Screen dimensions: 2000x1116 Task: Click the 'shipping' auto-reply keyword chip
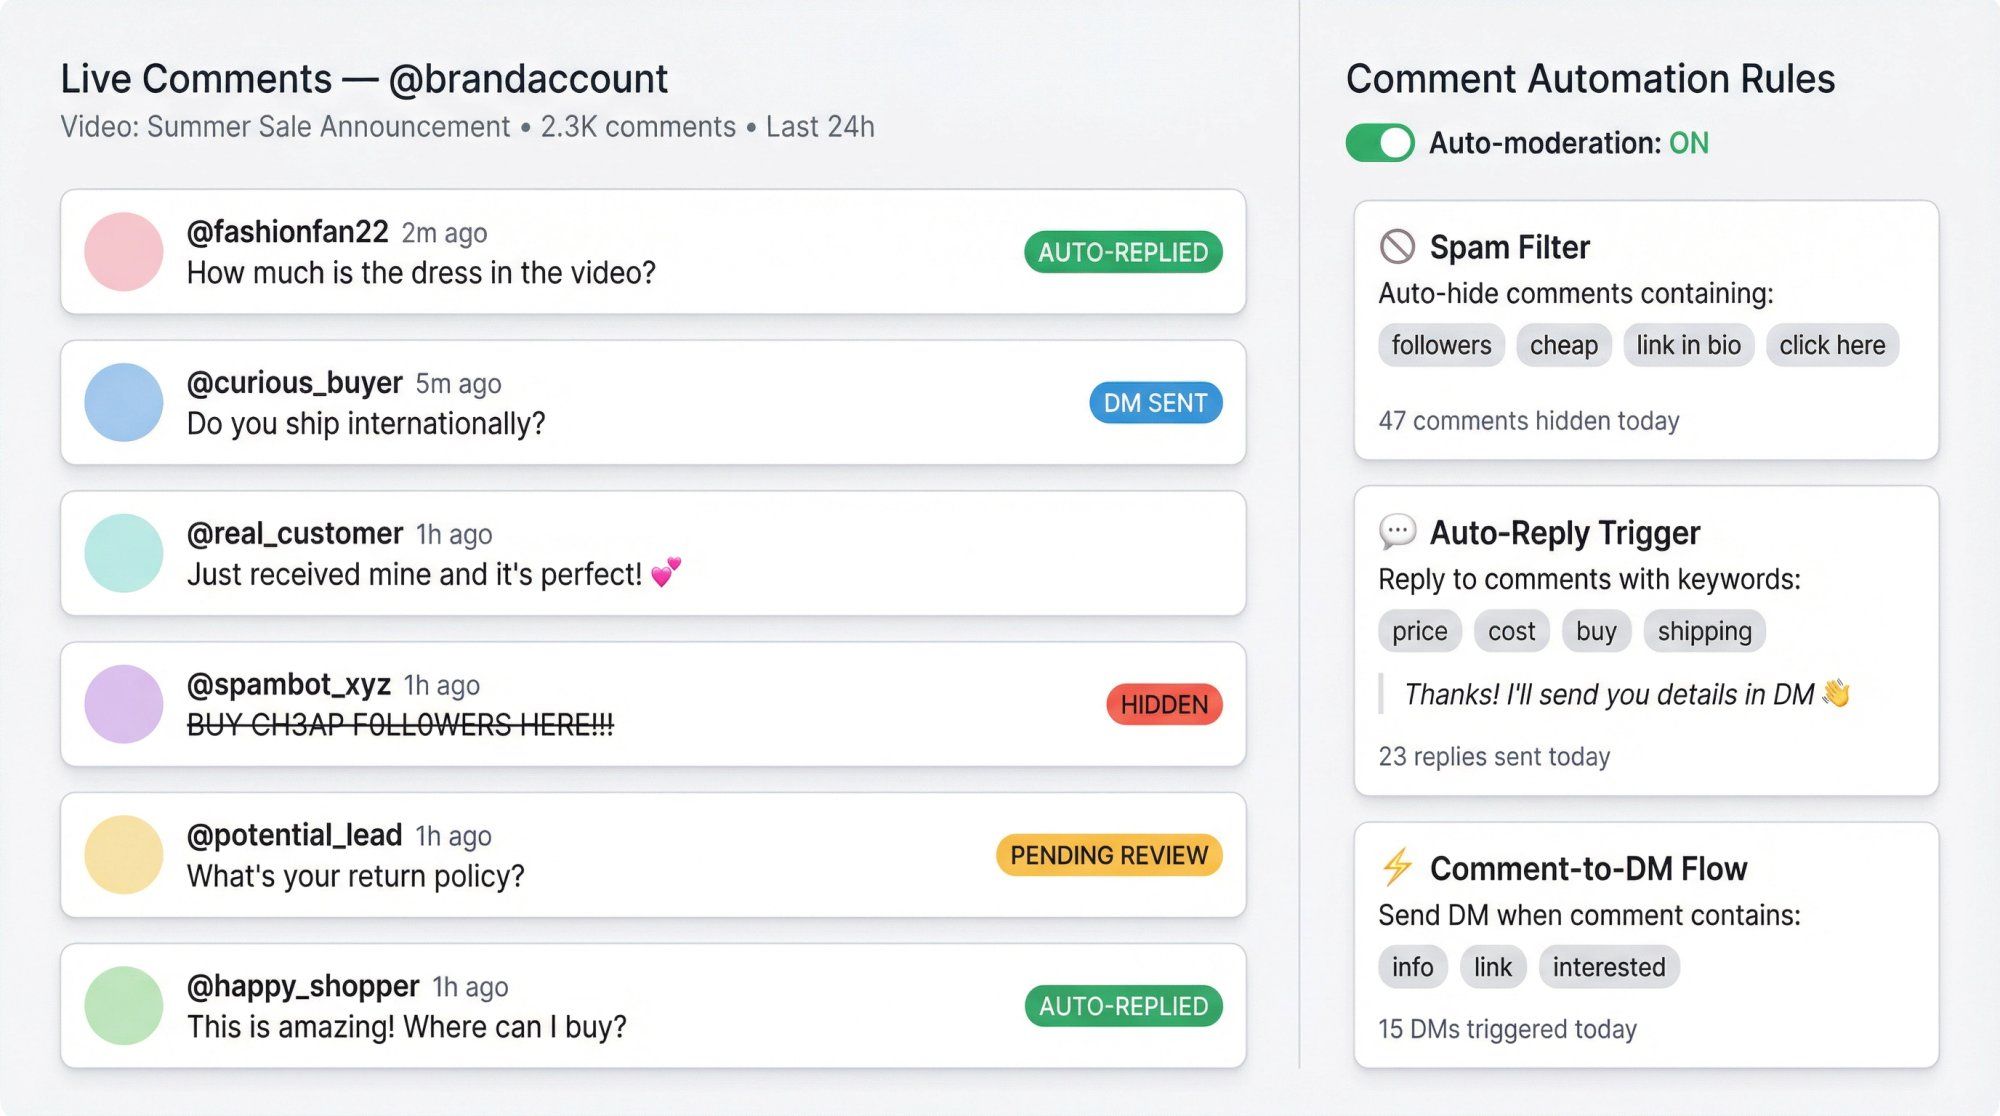(x=1704, y=630)
